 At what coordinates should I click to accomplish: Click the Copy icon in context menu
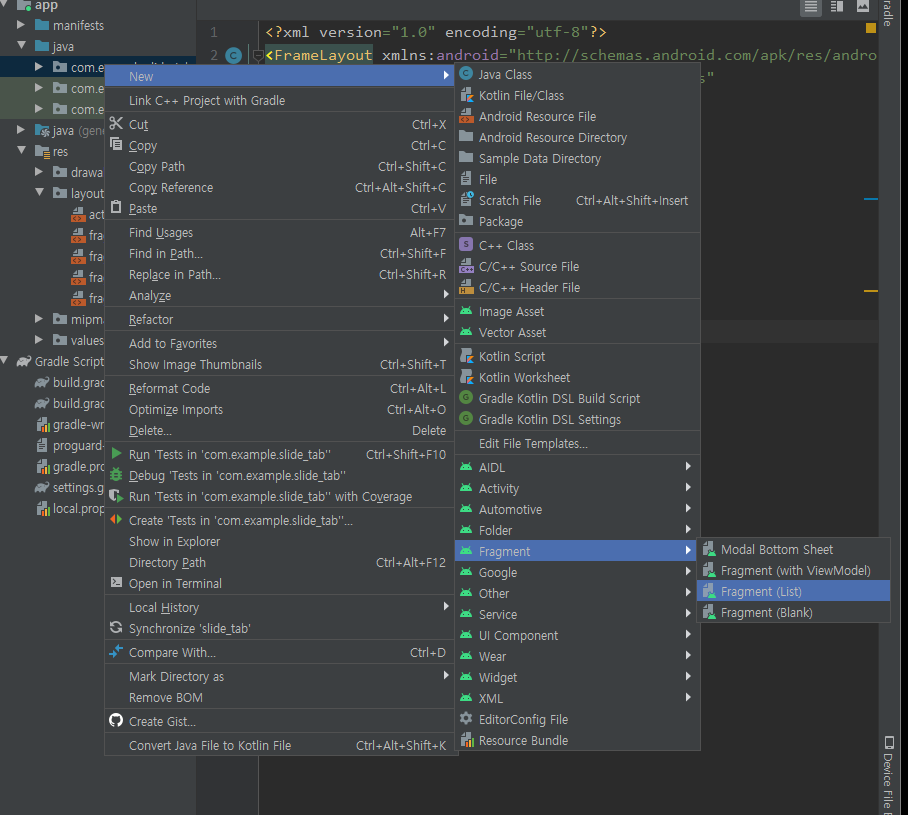[116, 144]
